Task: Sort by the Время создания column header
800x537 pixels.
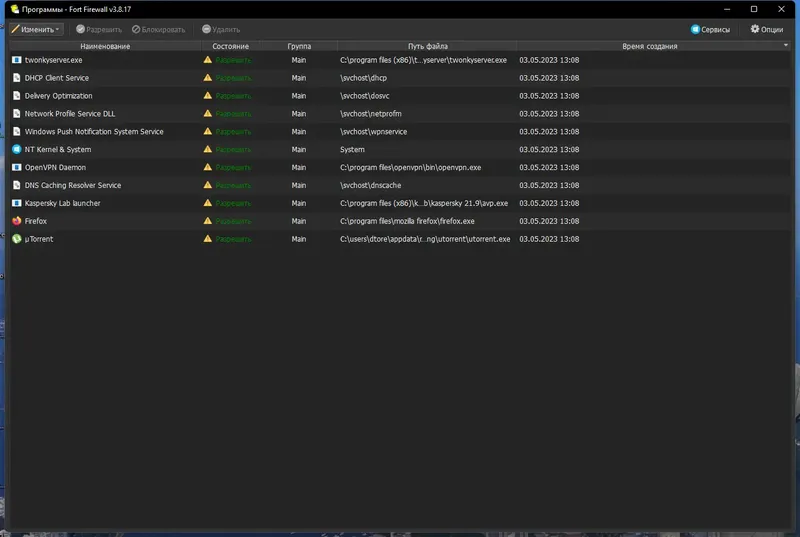Action: pos(649,46)
